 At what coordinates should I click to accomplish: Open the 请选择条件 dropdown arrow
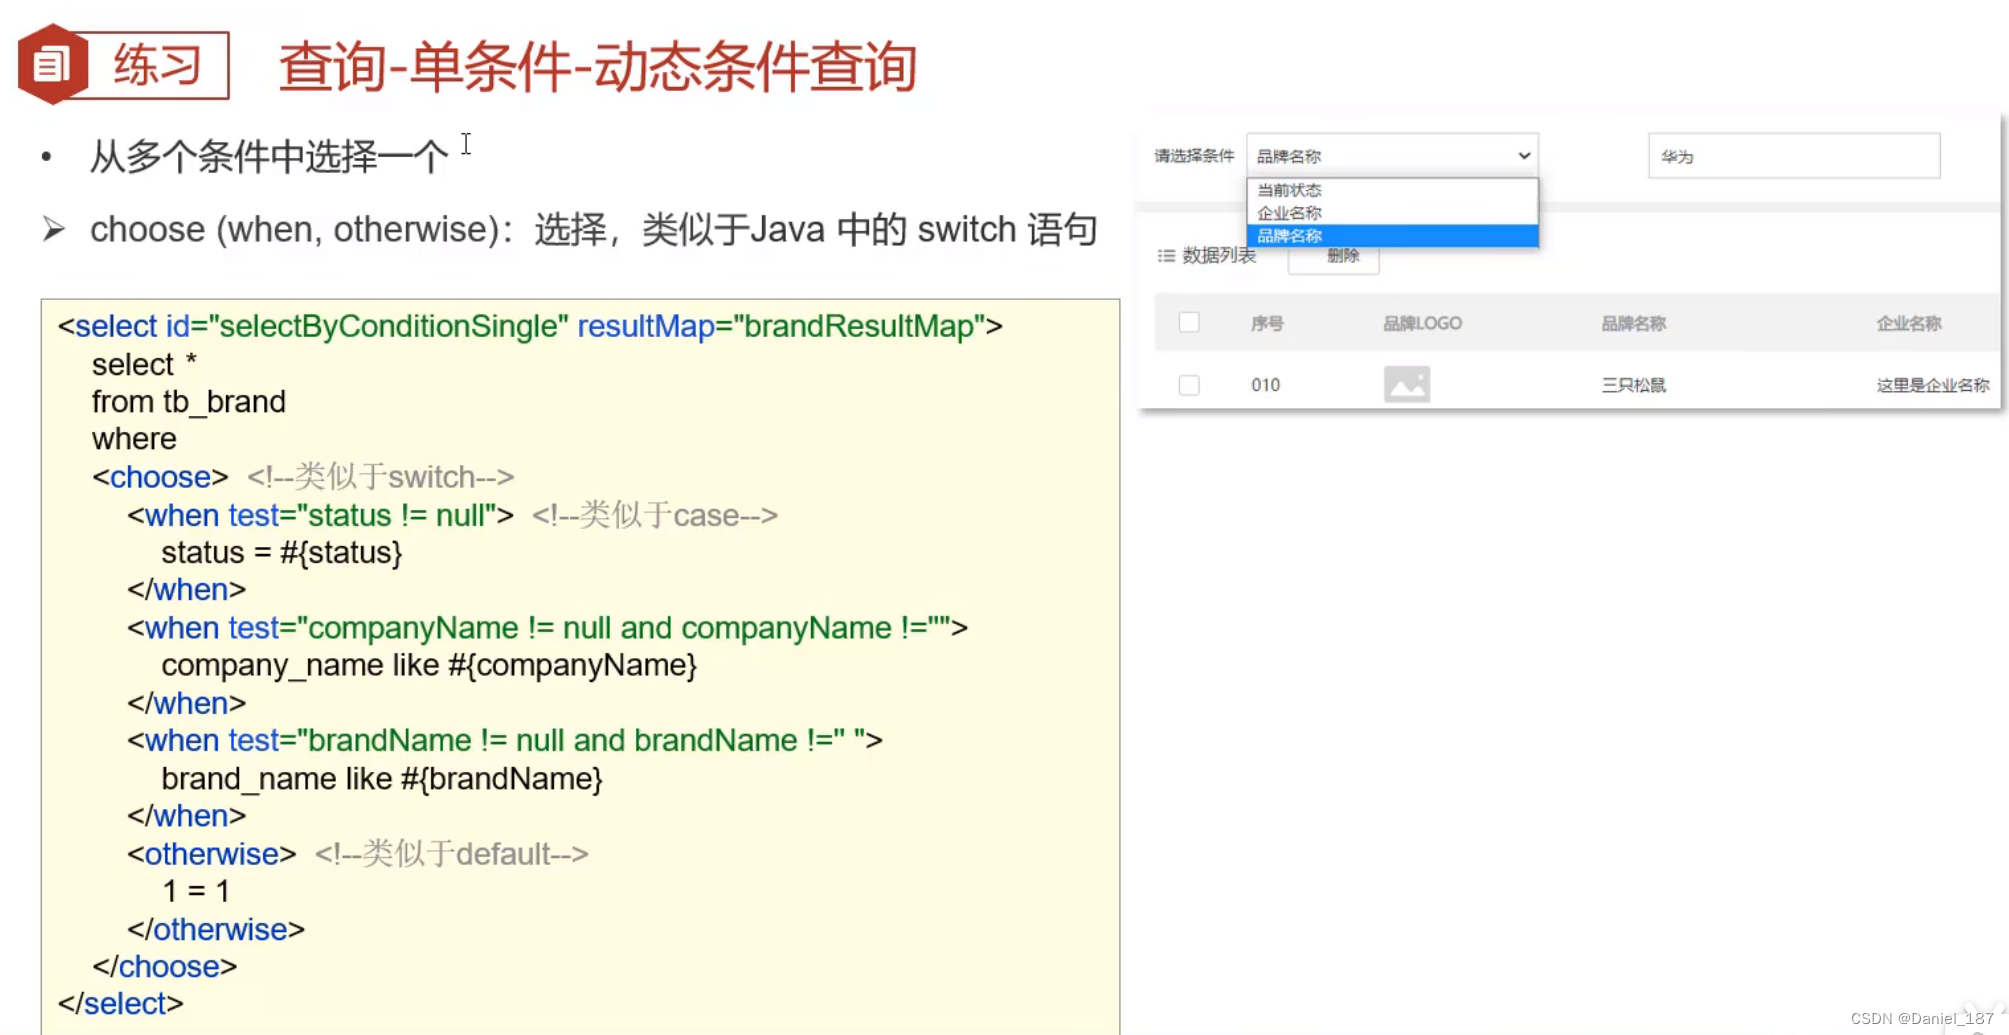coord(1523,156)
